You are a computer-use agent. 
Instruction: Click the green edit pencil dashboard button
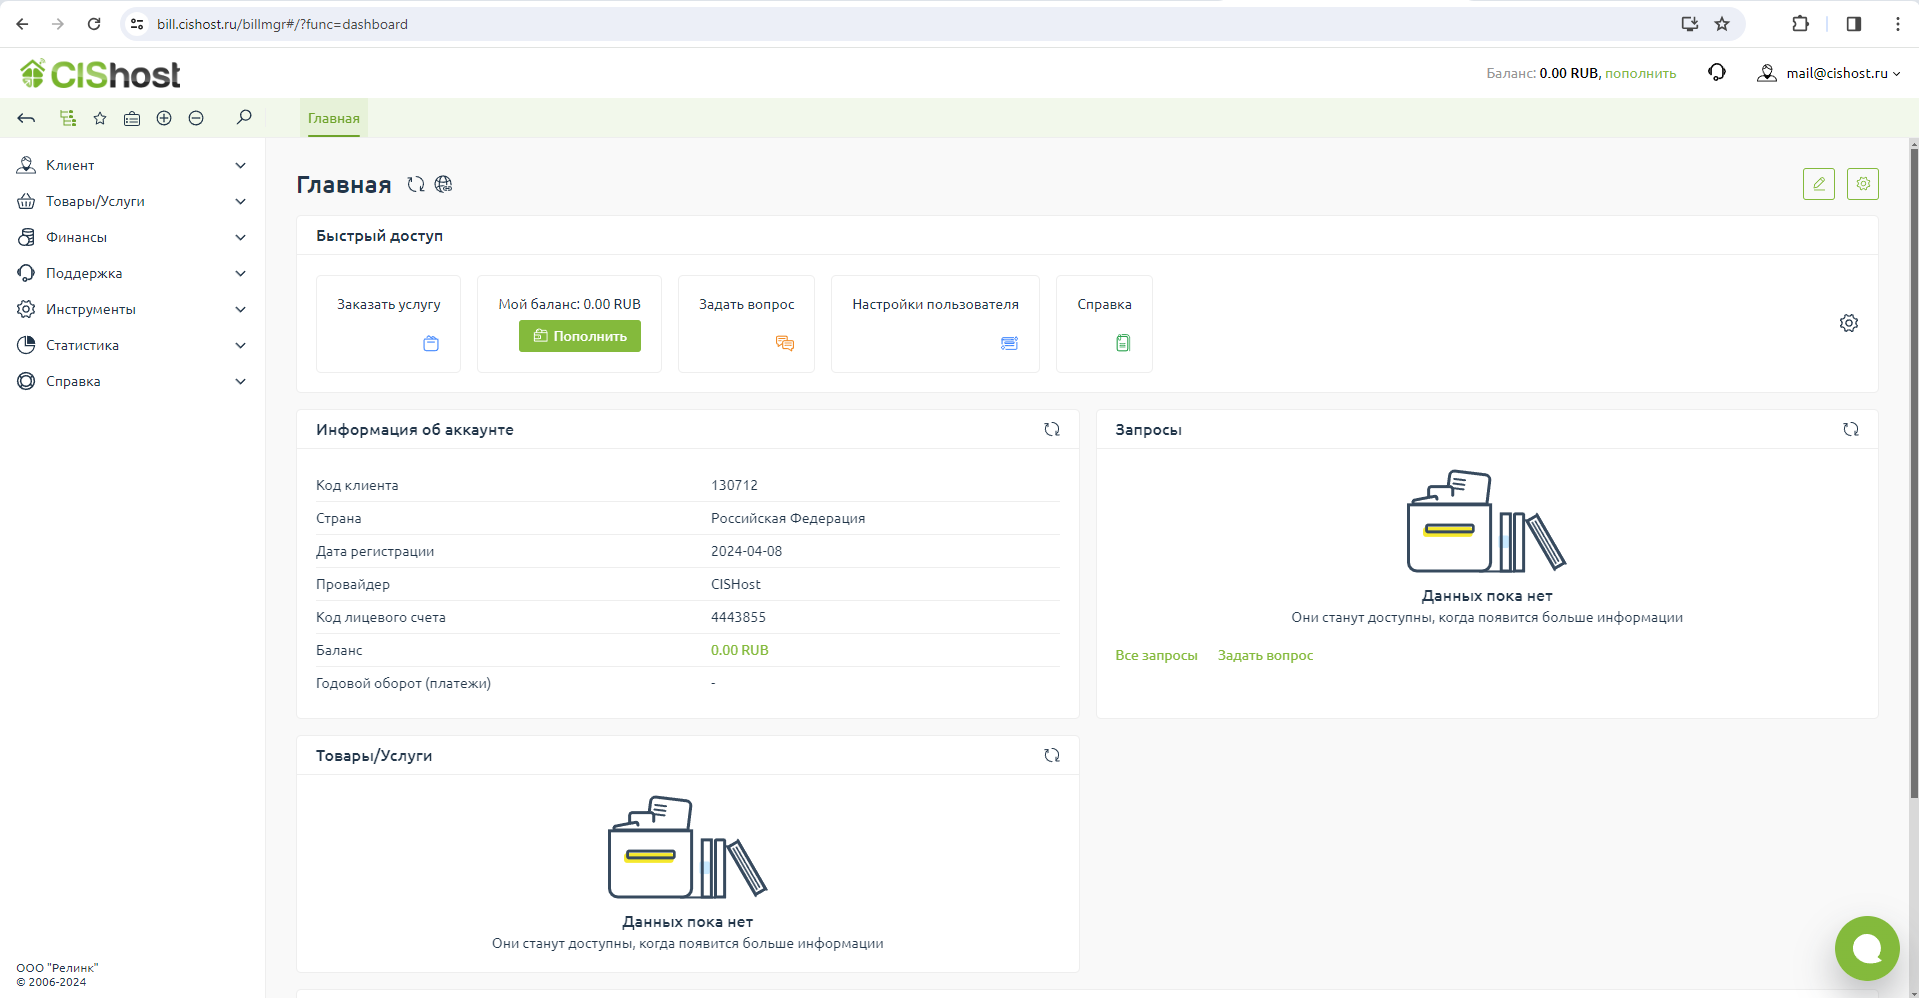(1818, 184)
